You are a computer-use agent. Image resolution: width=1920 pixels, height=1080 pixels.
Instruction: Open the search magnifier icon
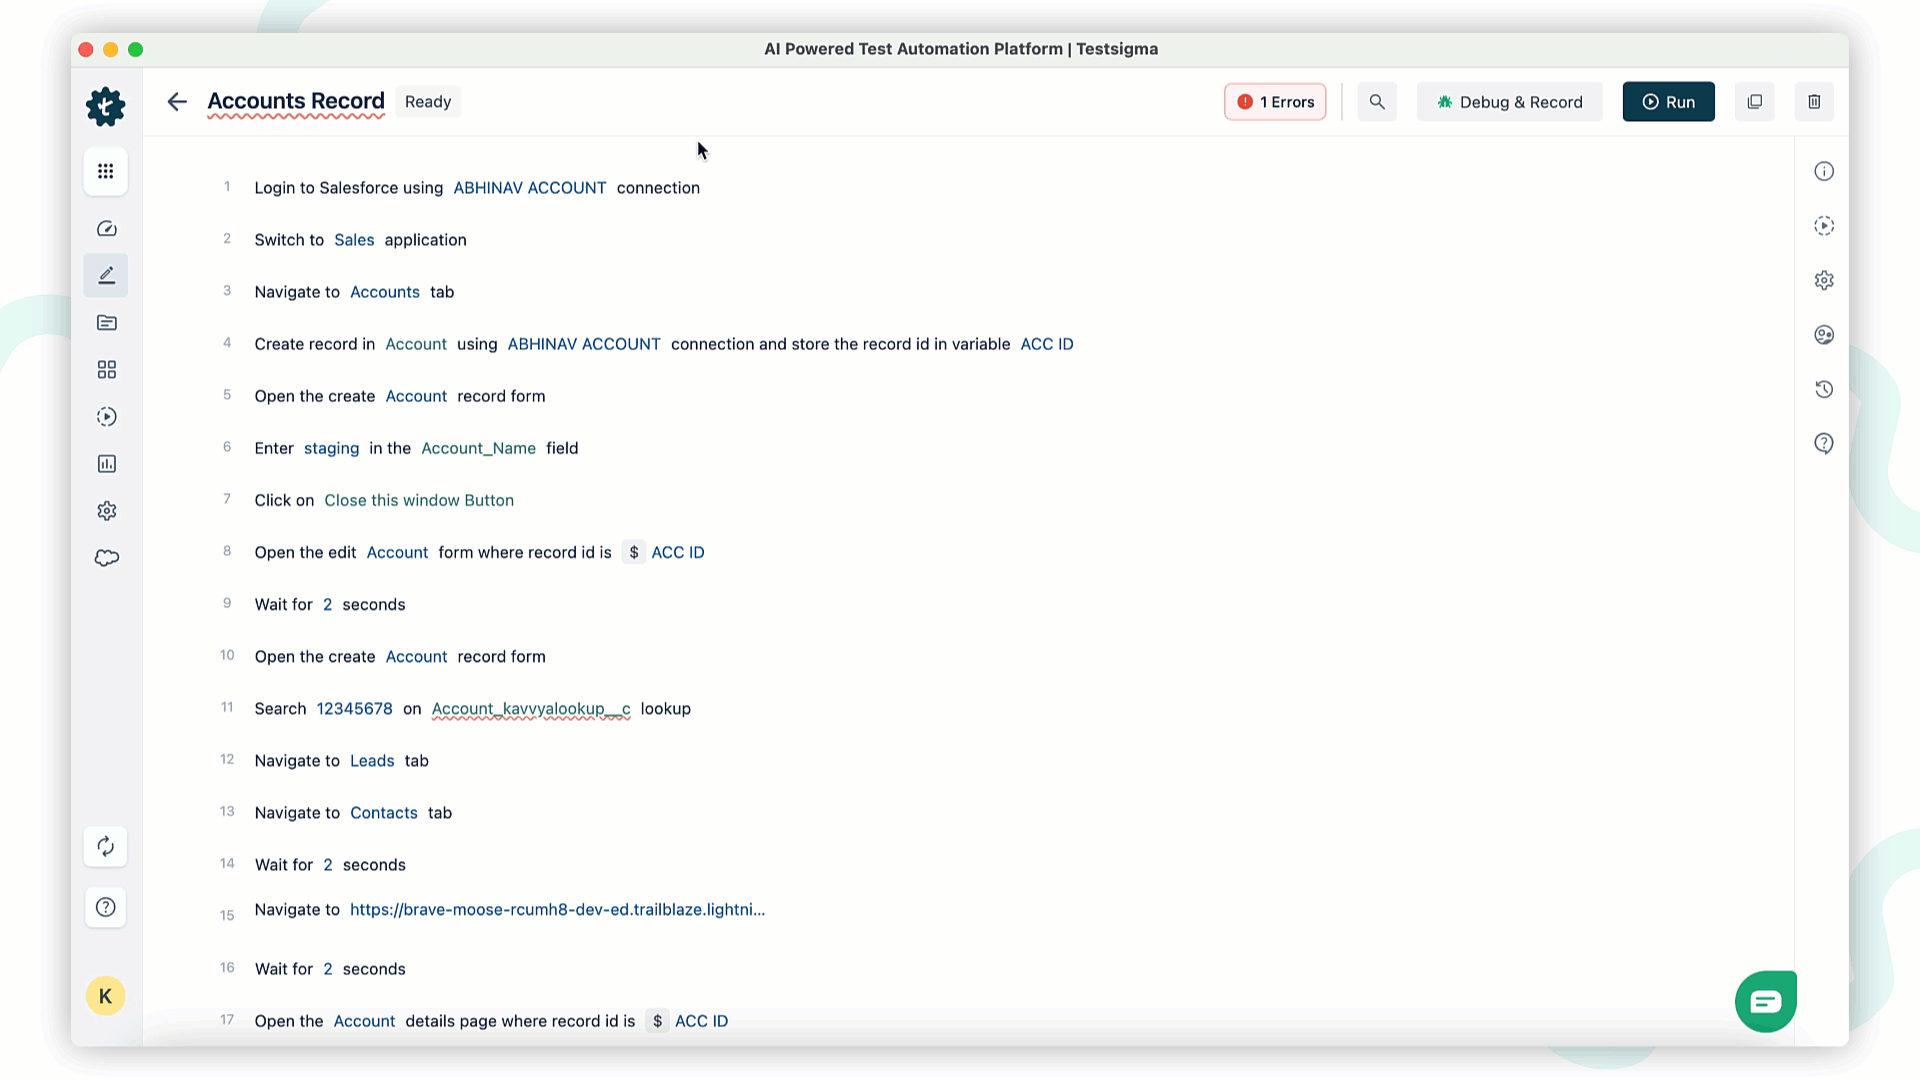pyautogui.click(x=1377, y=102)
